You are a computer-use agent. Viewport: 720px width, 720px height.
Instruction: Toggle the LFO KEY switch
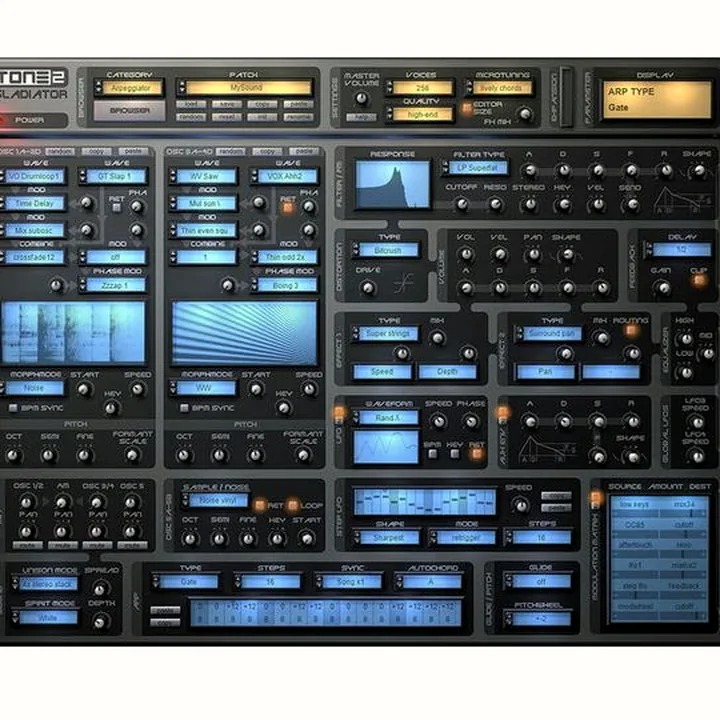(454, 454)
